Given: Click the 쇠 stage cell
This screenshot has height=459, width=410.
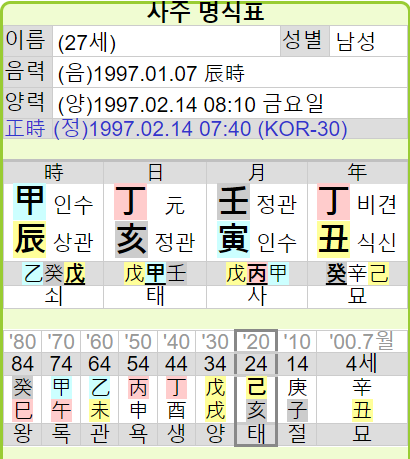Looking at the screenshot, I should (53, 297).
